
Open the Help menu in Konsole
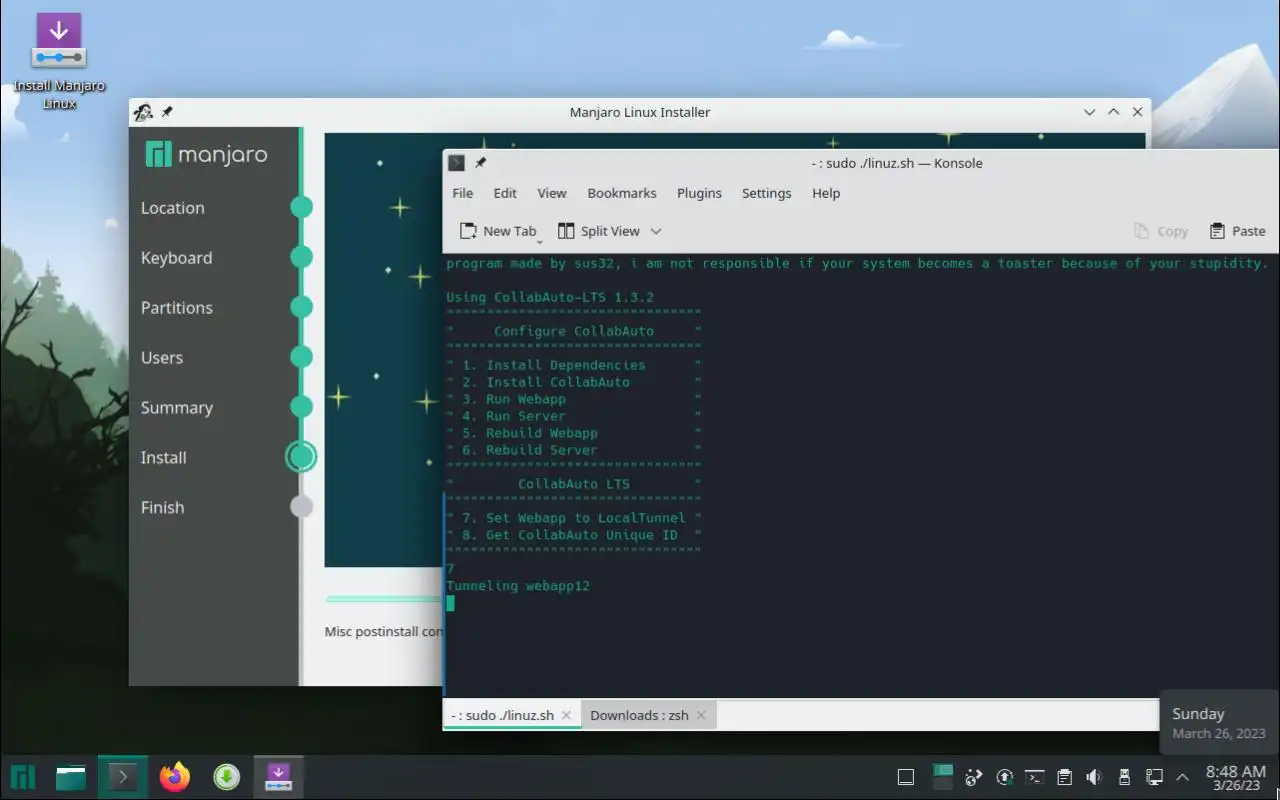(826, 193)
